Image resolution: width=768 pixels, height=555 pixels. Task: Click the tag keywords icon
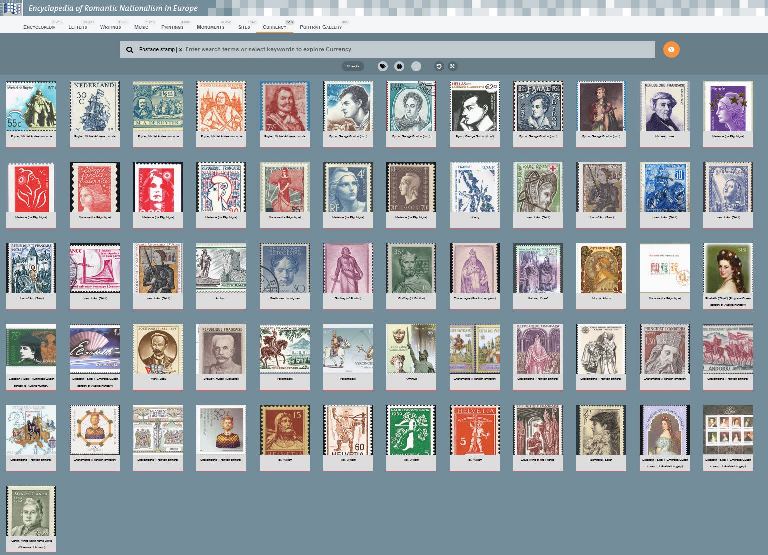[x=383, y=66]
